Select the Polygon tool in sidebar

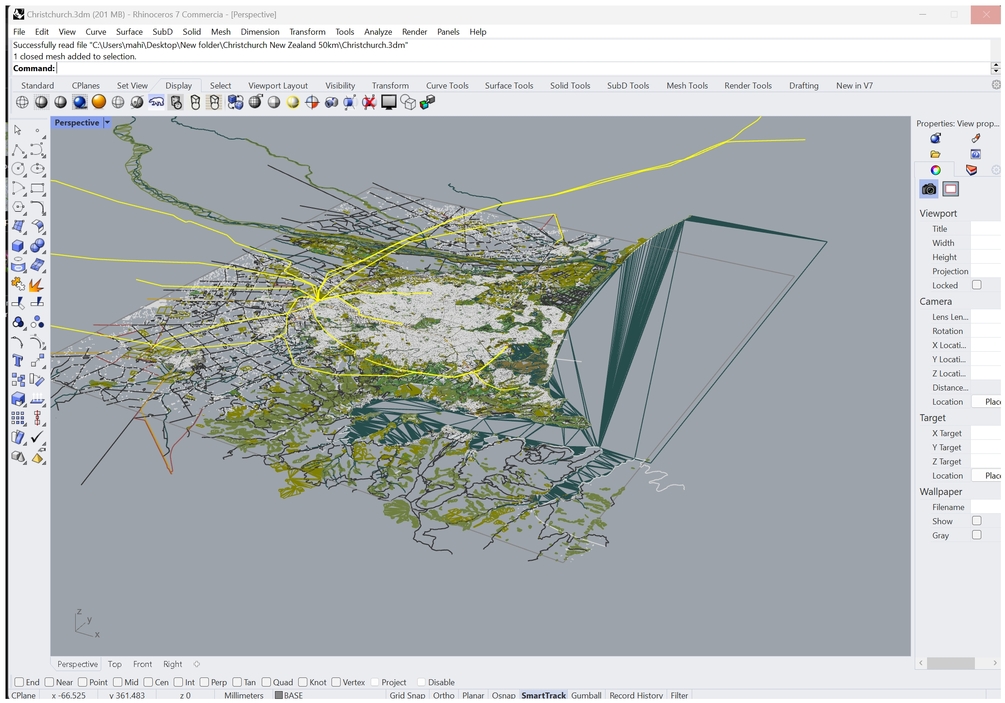[18, 208]
